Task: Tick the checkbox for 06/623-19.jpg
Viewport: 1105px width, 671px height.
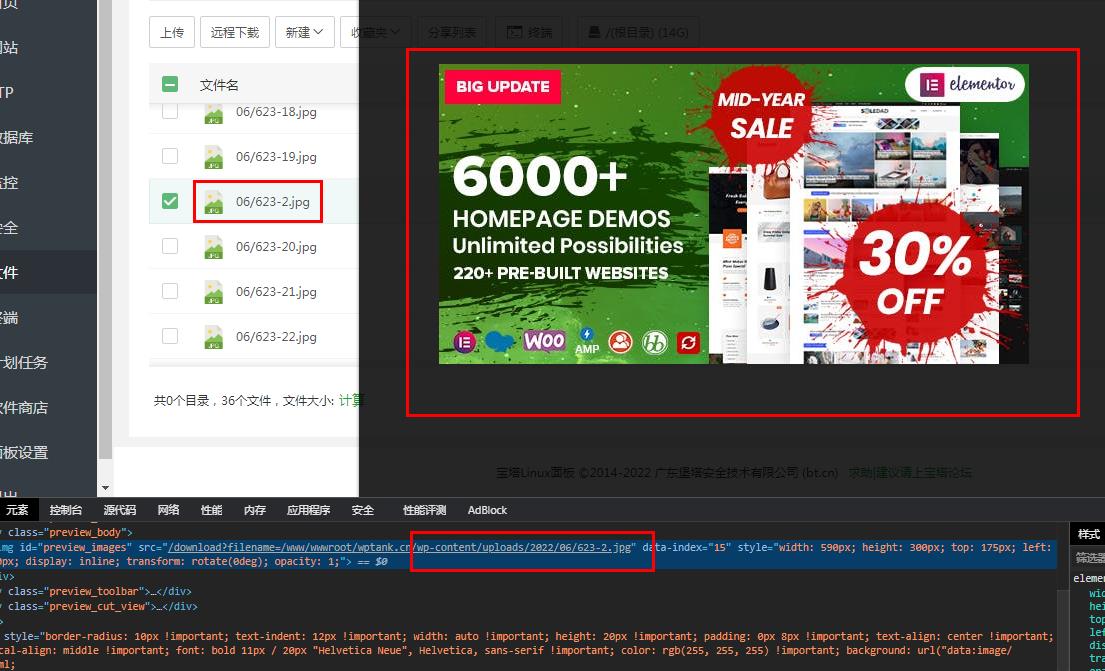Action: pos(170,156)
